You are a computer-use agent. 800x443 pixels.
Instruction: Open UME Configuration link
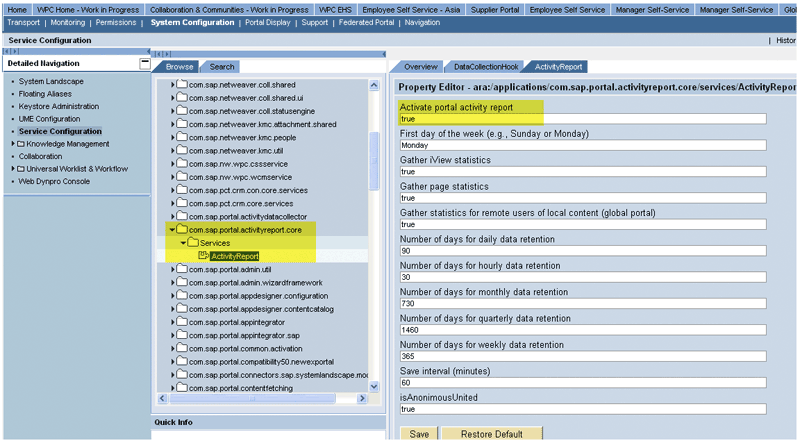click(x=49, y=119)
